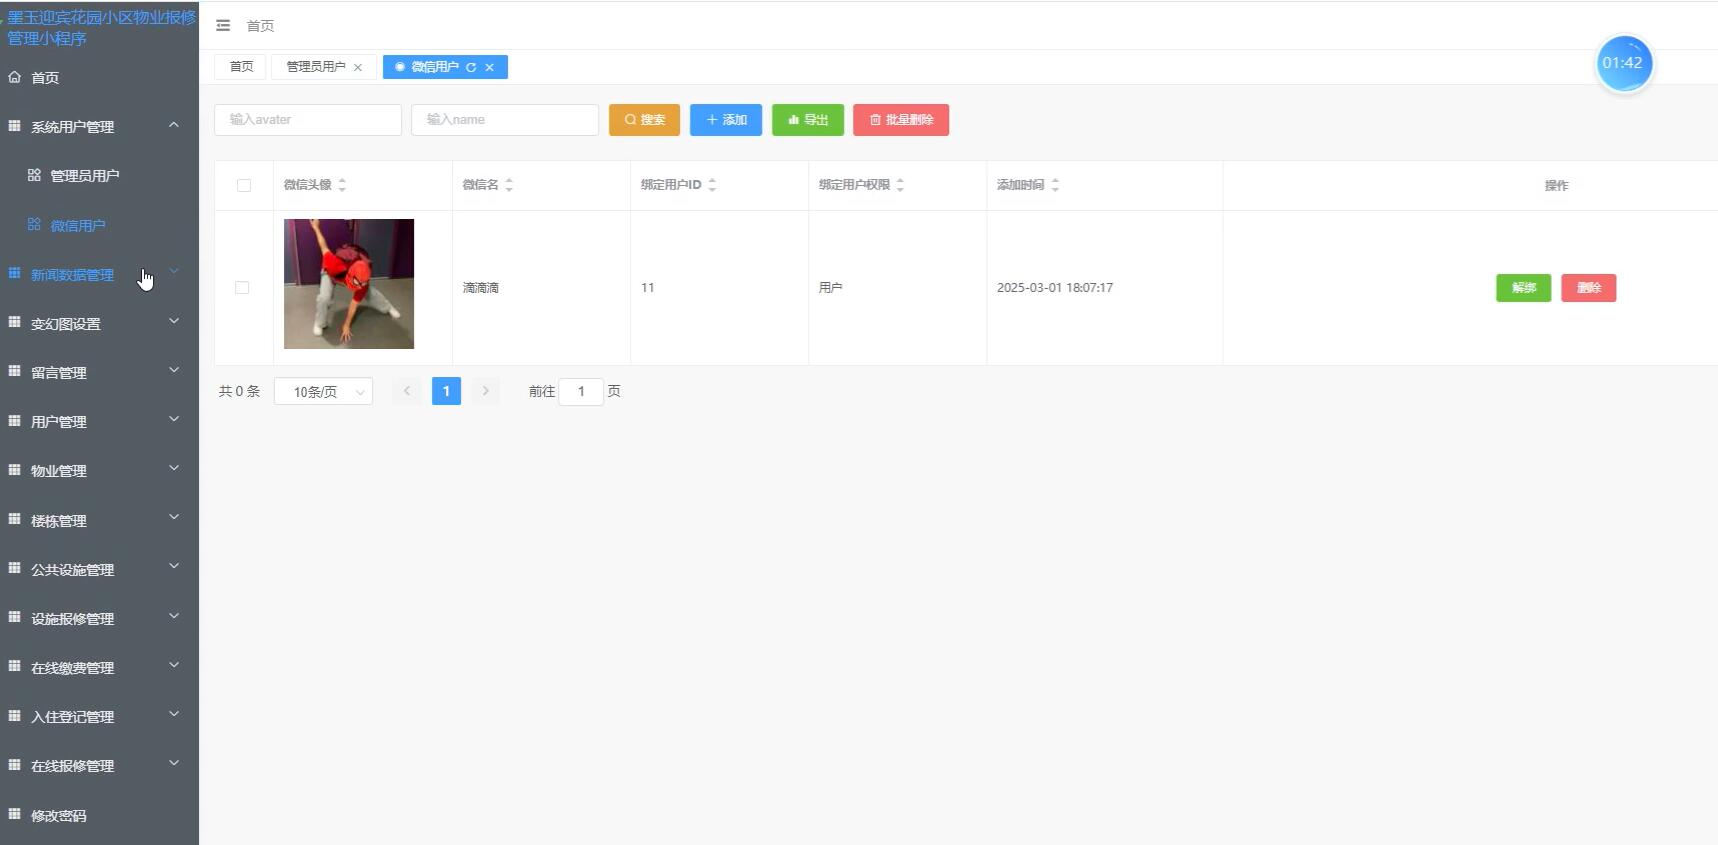Click the hamburger menu collapse icon
The width and height of the screenshot is (1718, 845).
pyautogui.click(x=223, y=25)
